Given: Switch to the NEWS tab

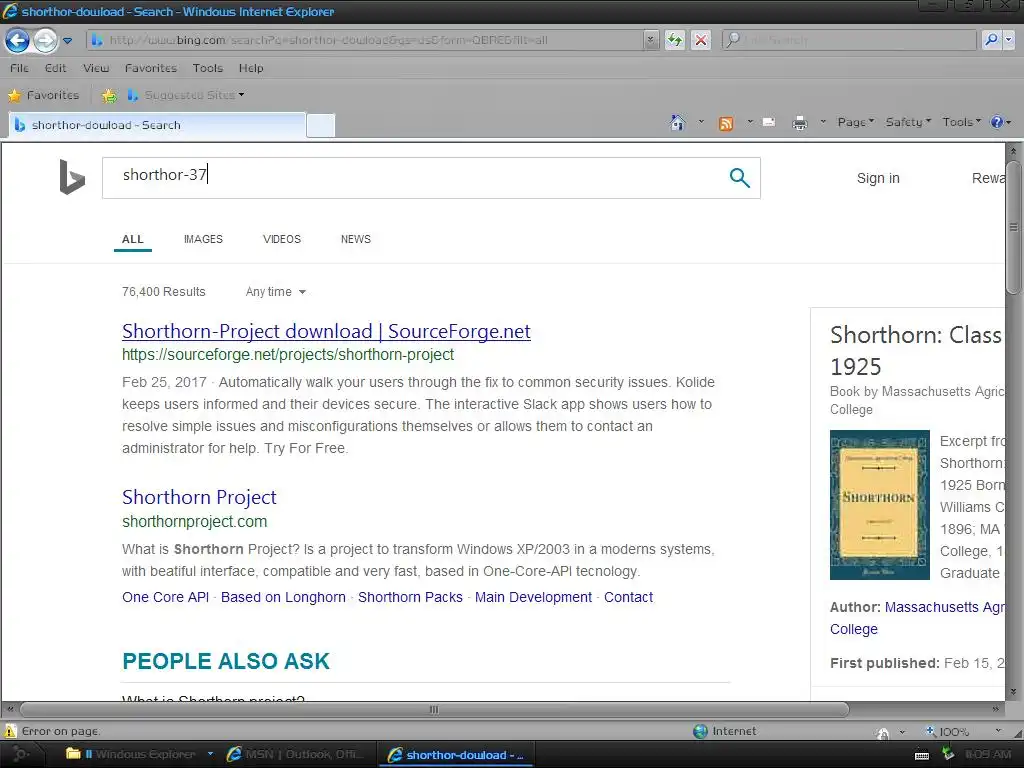Looking at the screenshot, I should [356, 239].
